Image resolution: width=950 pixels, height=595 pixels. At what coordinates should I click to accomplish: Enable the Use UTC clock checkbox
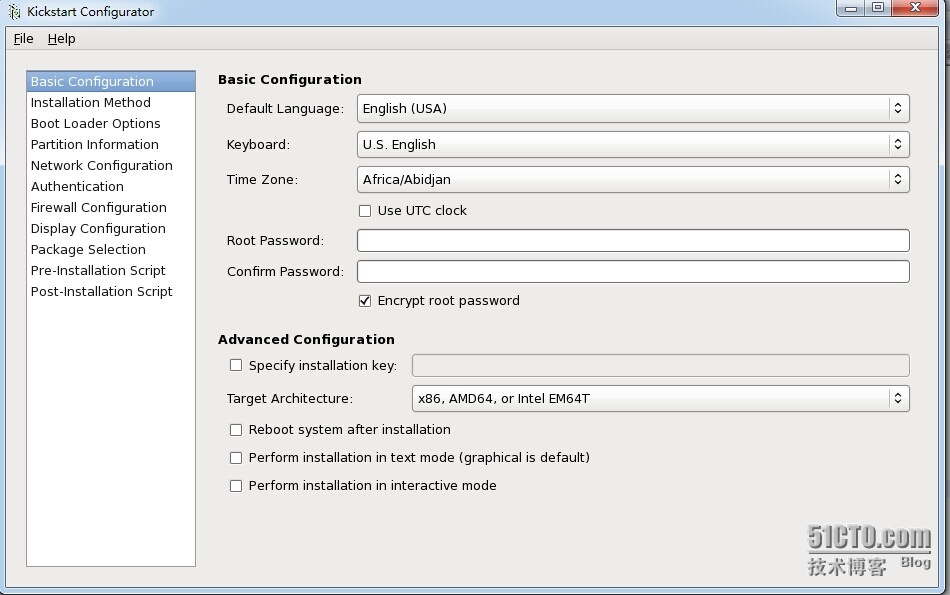tap(365, 211)
